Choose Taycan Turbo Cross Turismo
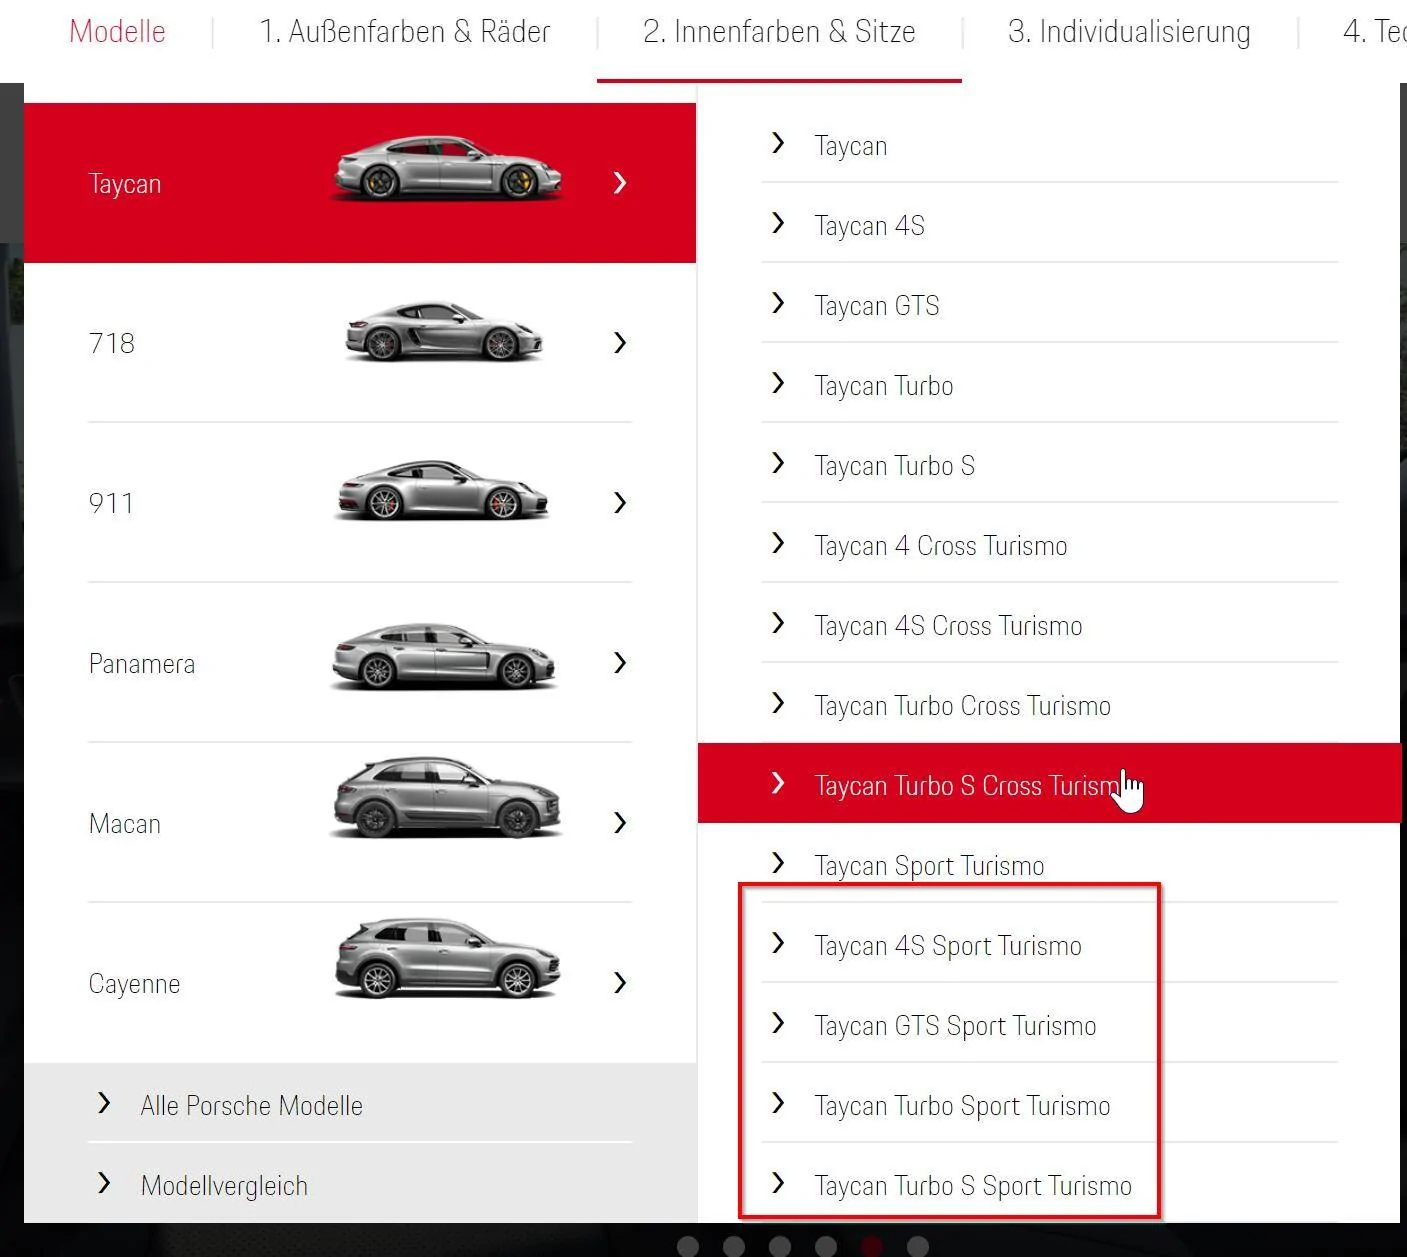The image size is (1407, 1257). click(x=1050, y=705)
